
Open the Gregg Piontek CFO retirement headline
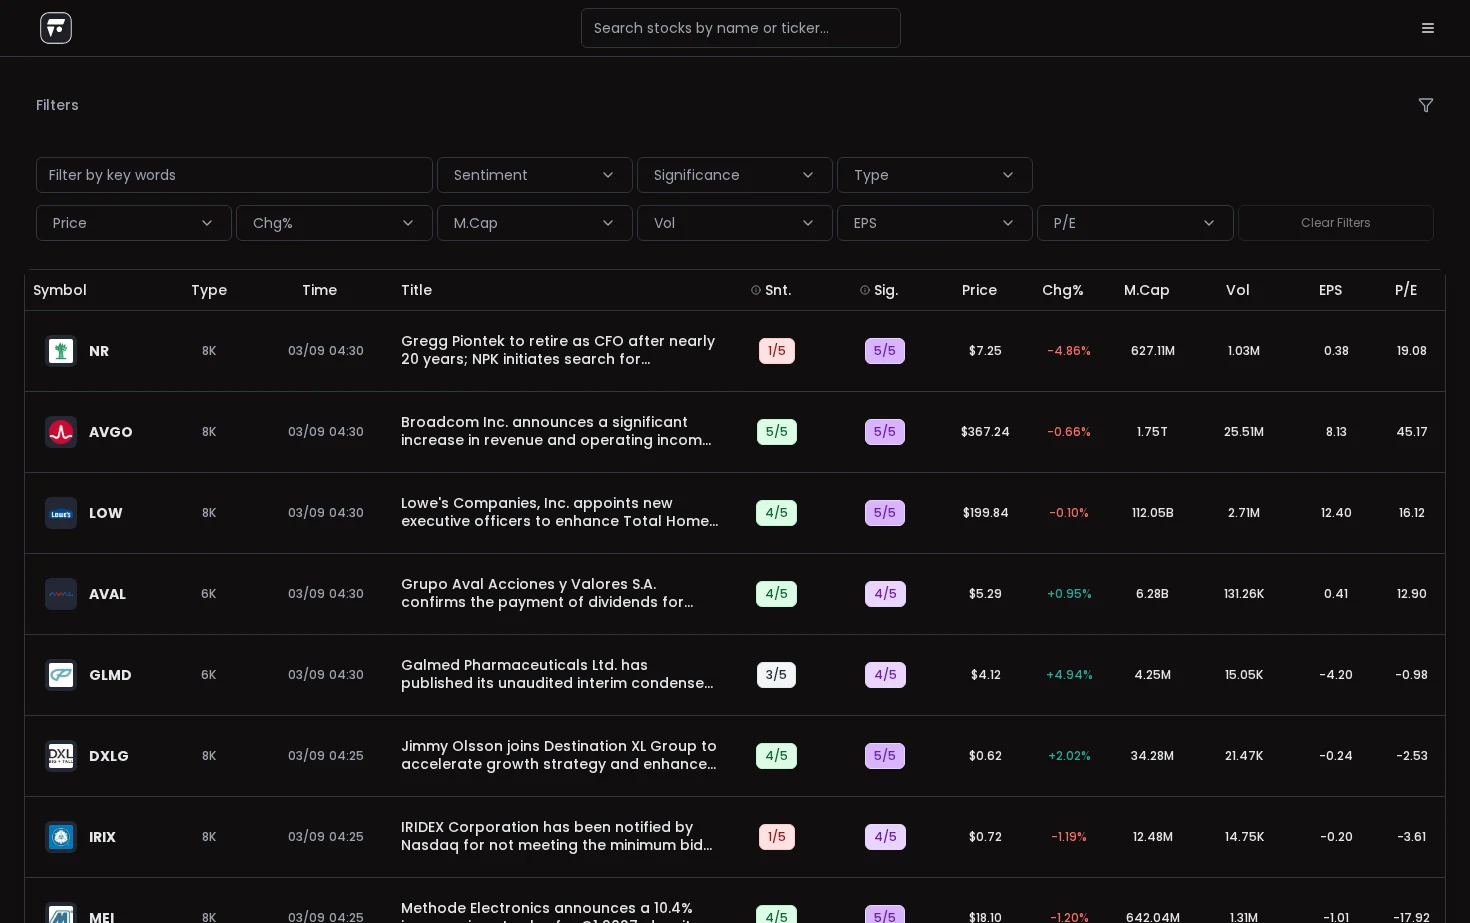pos(559,350)
